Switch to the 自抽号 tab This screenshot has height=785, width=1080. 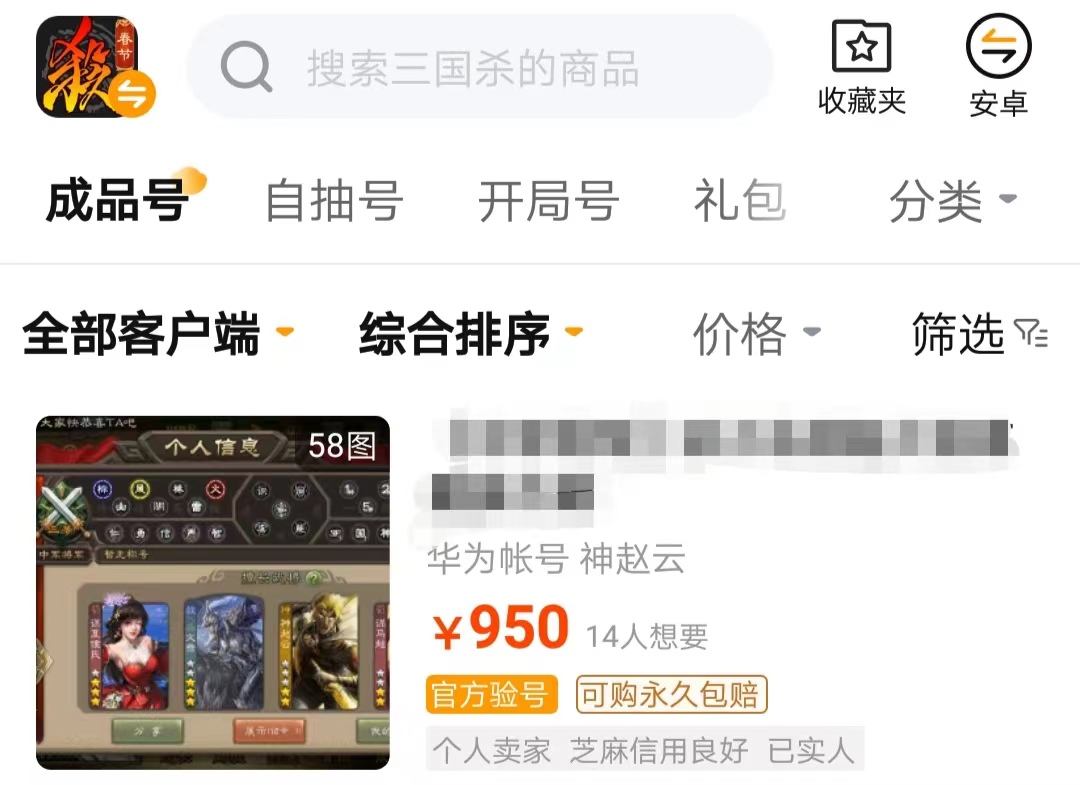pos(334,200)
